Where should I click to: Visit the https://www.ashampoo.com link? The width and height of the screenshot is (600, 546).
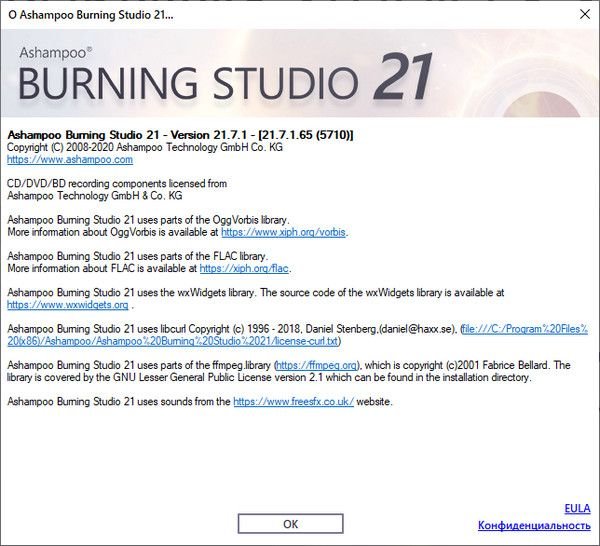pyautogui.click(x=70, y=160)
